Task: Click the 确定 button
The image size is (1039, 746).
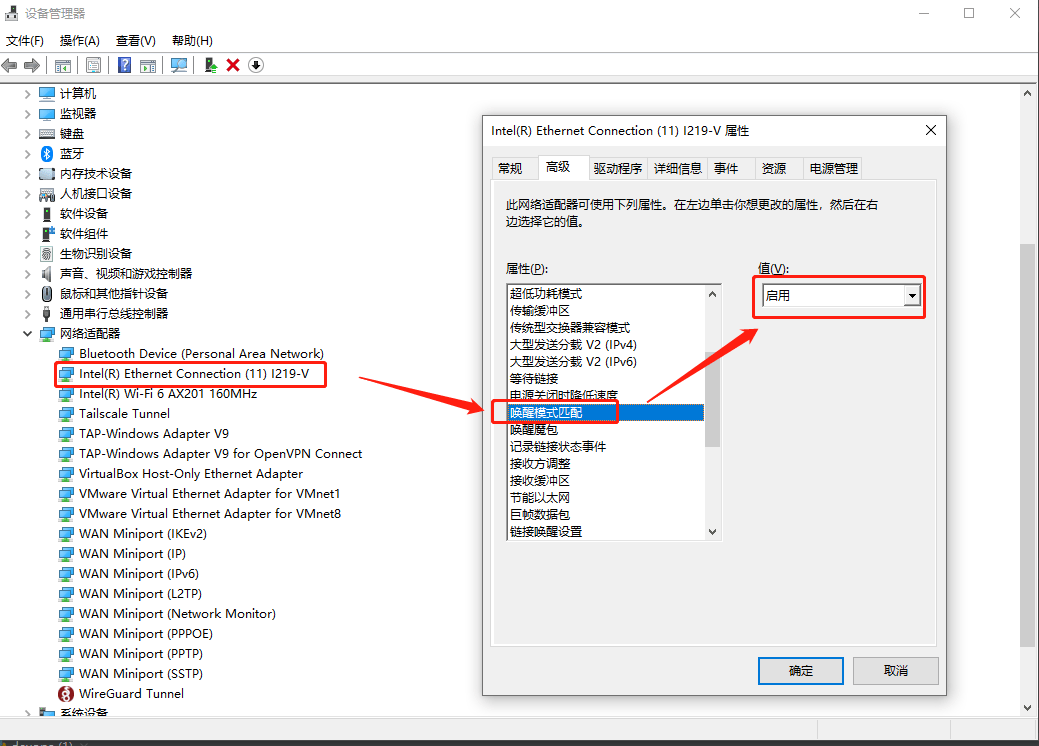Action: click(x=800, y=670)
